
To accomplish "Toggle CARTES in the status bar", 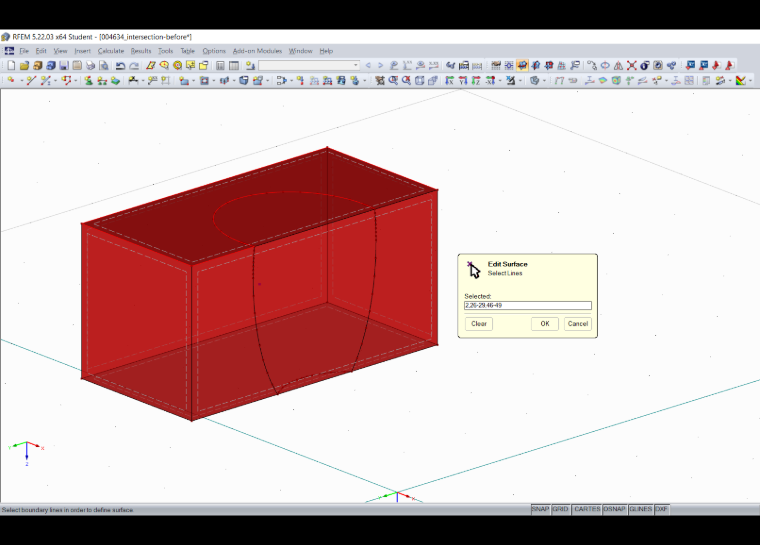I will coord(587,509).
